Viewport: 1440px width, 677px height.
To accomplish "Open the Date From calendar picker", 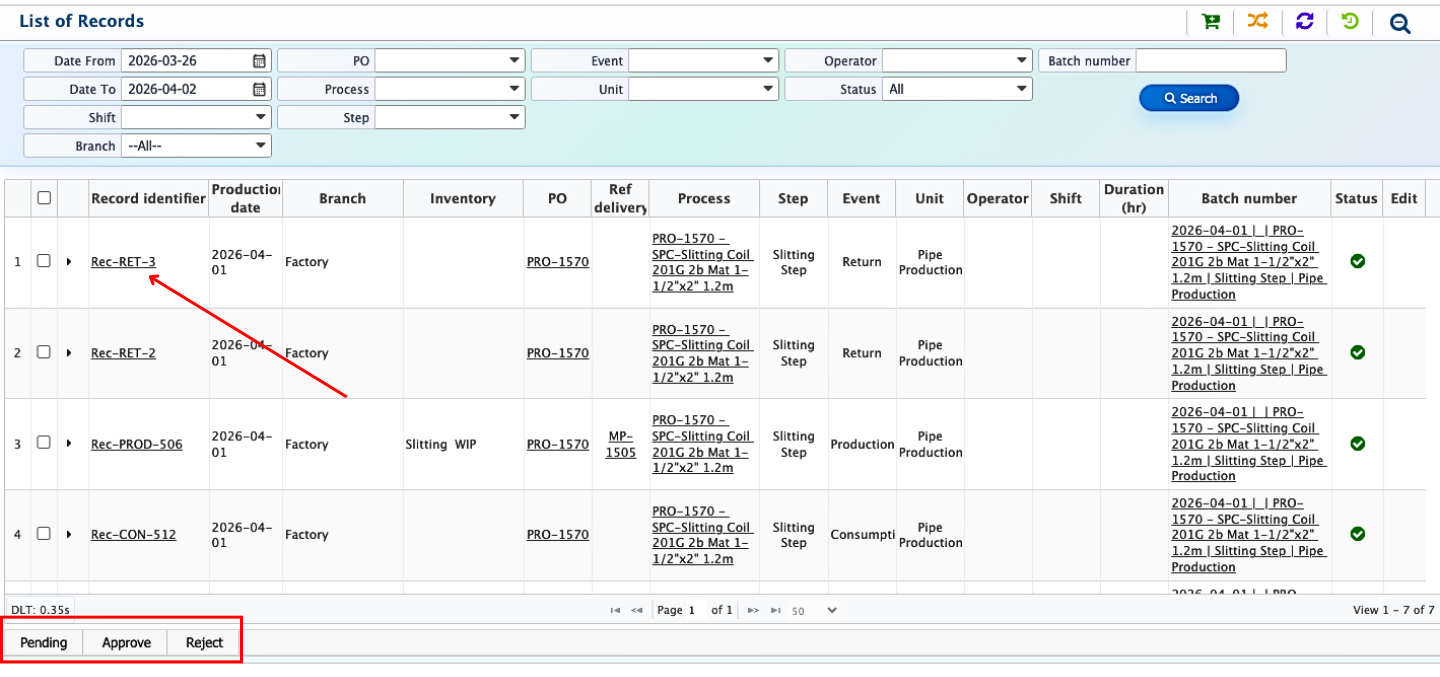I will point(259,61).
